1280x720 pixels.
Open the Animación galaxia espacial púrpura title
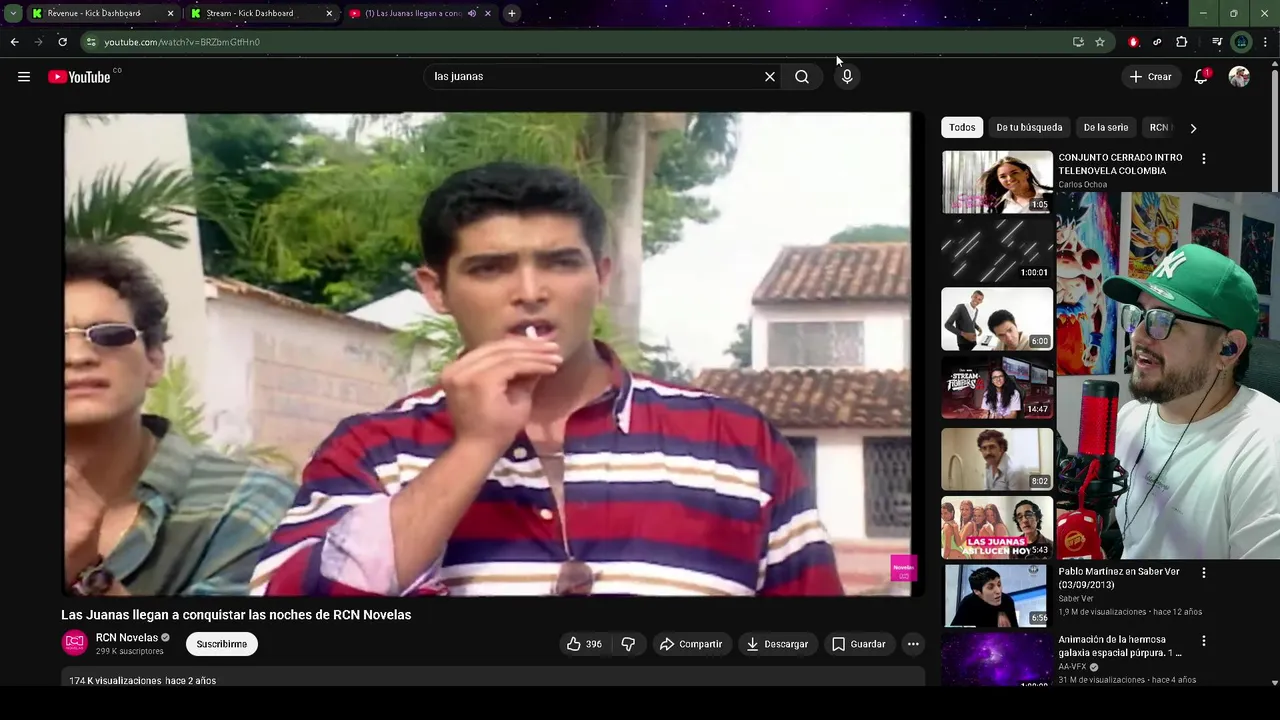pos(1120,646)
